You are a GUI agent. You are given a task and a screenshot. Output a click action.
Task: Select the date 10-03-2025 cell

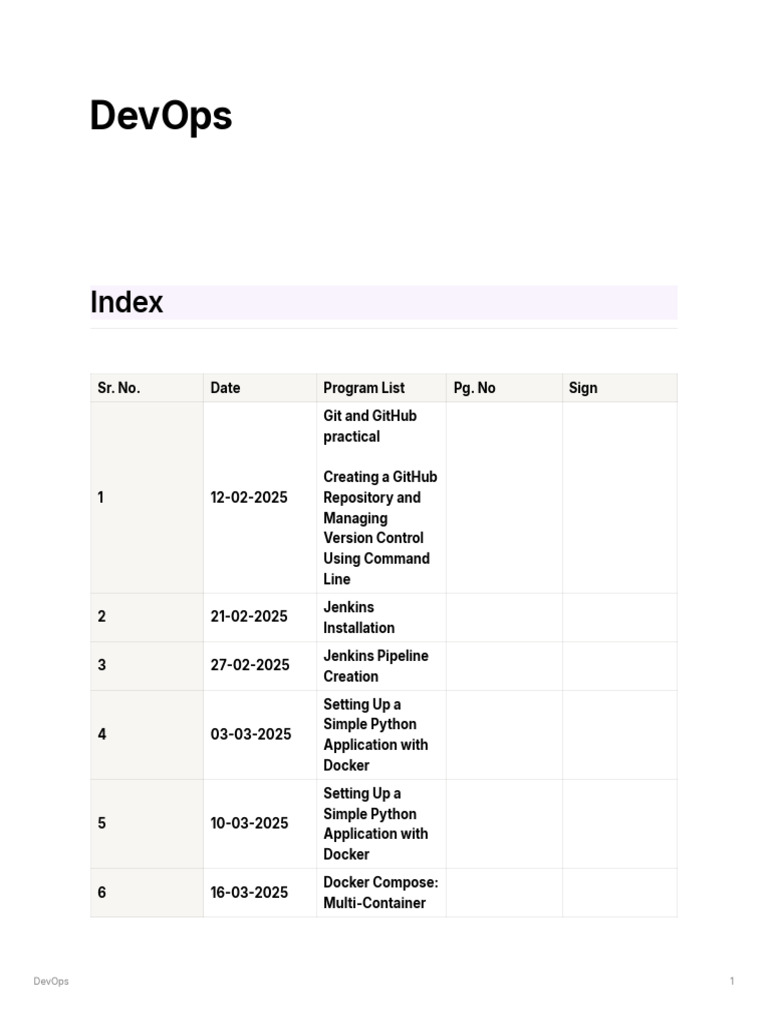(249, 823)
